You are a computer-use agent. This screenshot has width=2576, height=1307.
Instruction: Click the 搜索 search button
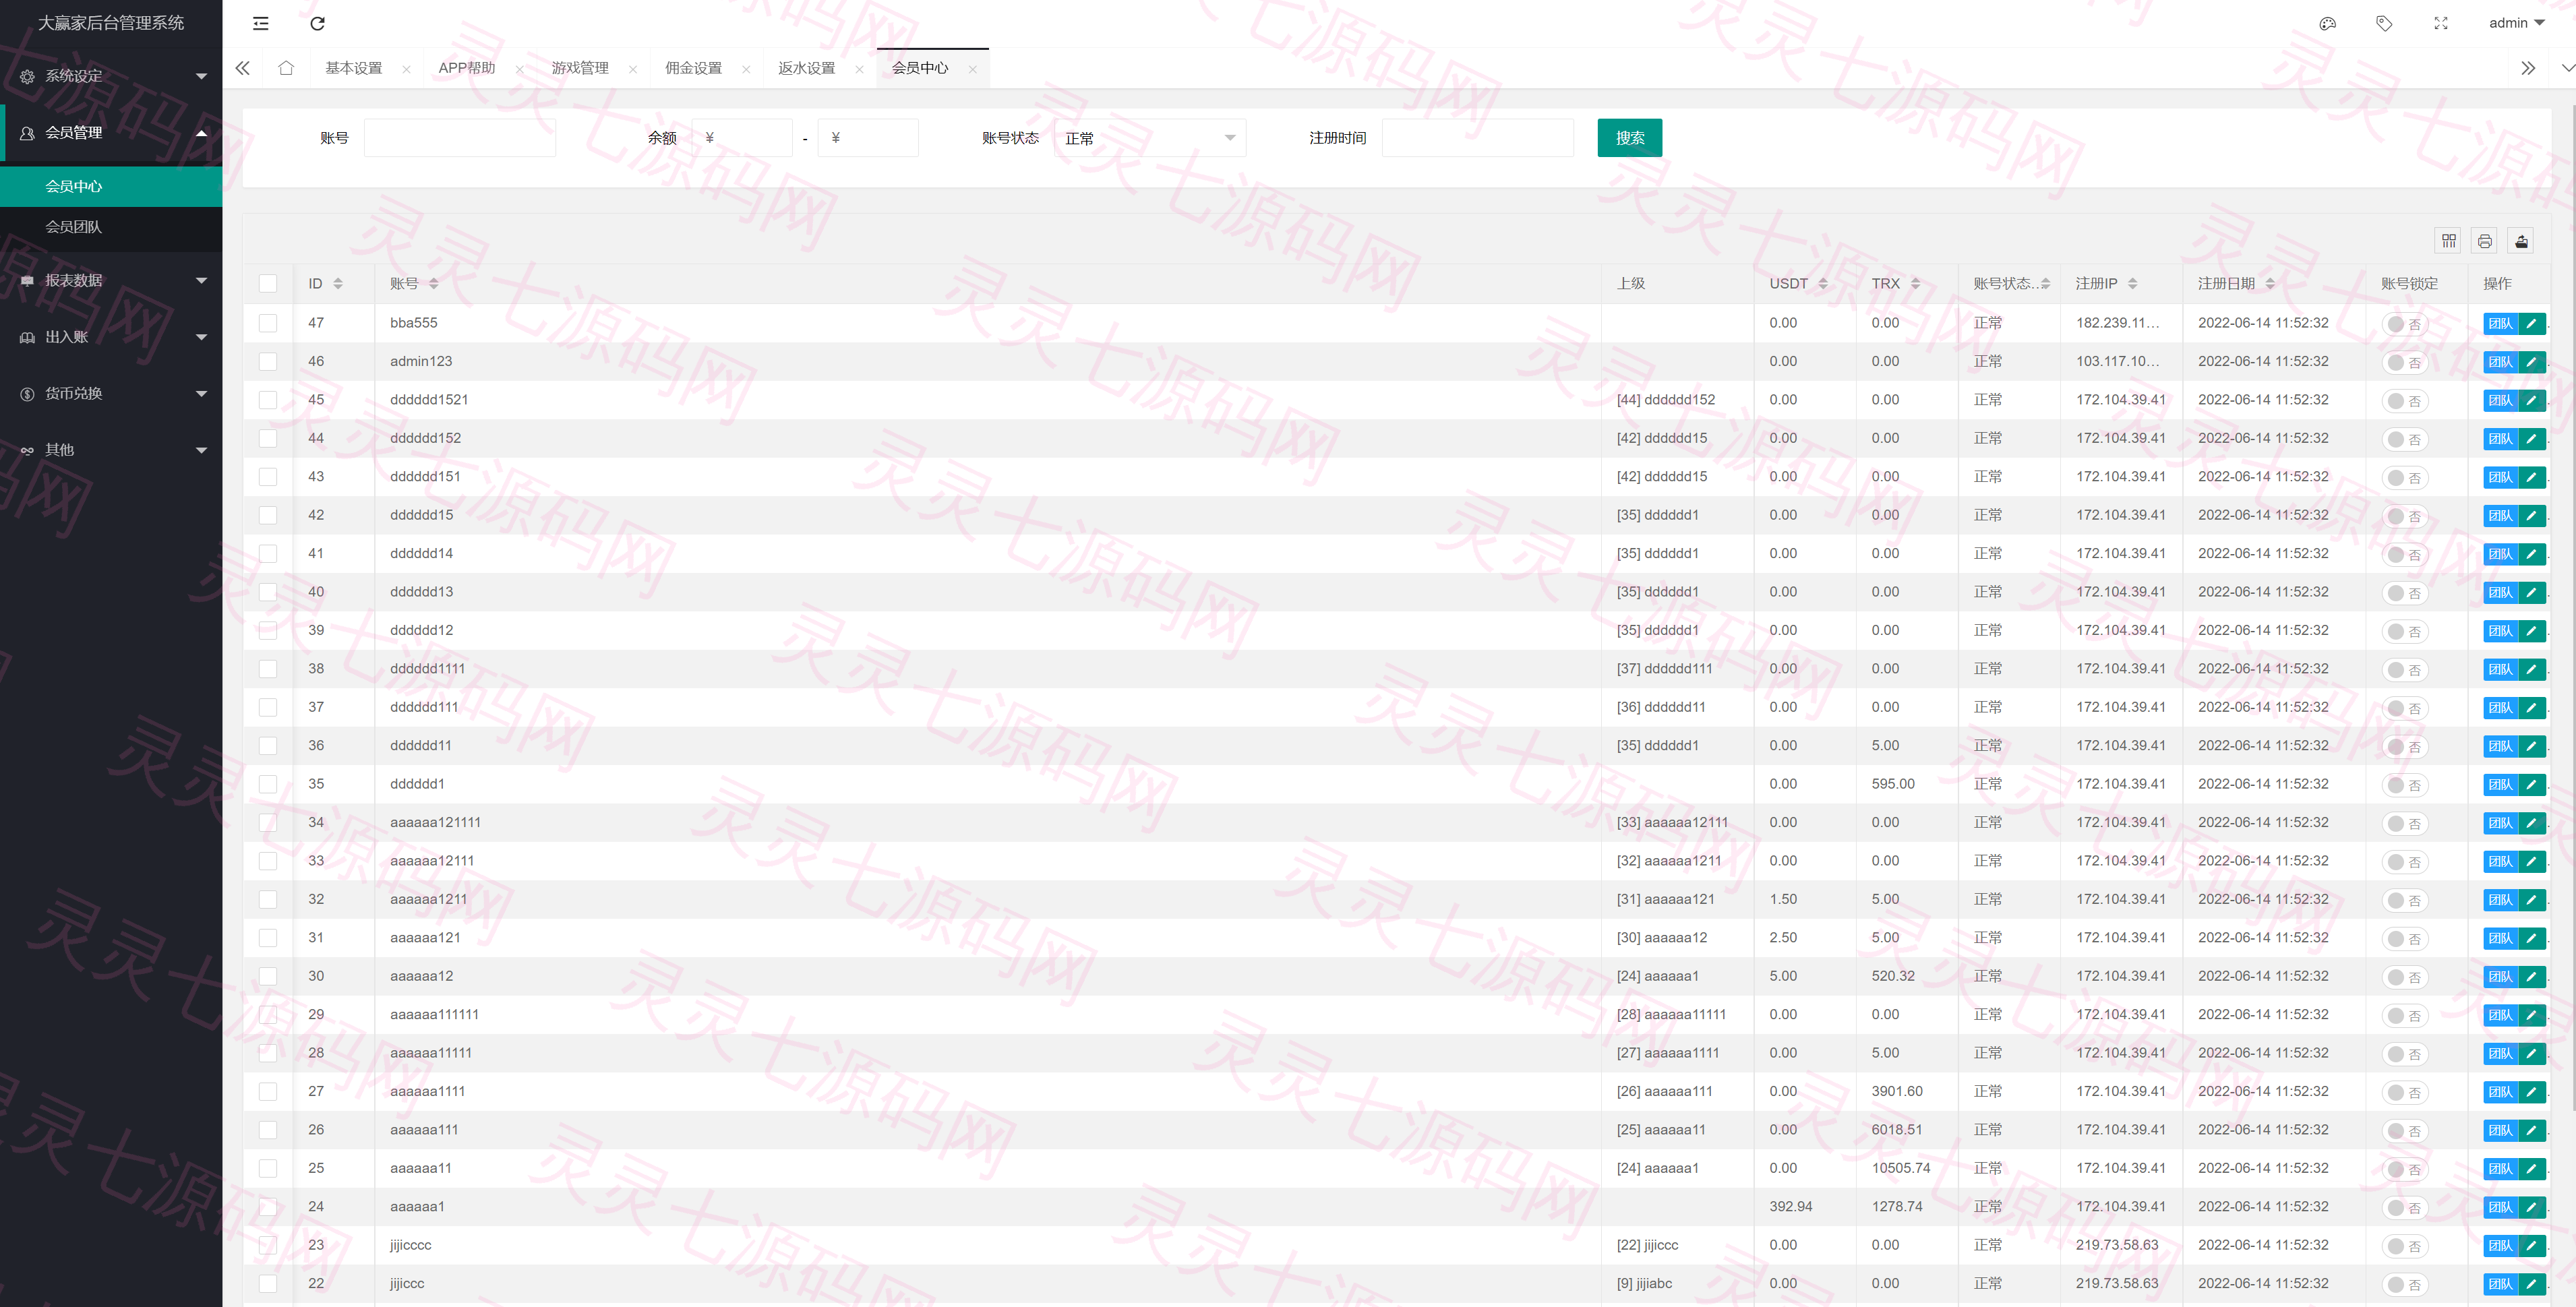[1630, 138]
